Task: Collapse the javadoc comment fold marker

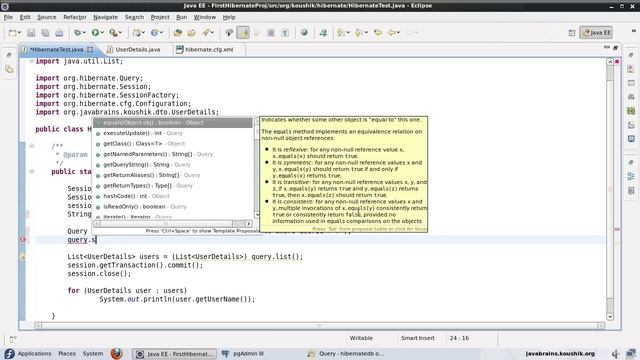Action: coord(32,146)
